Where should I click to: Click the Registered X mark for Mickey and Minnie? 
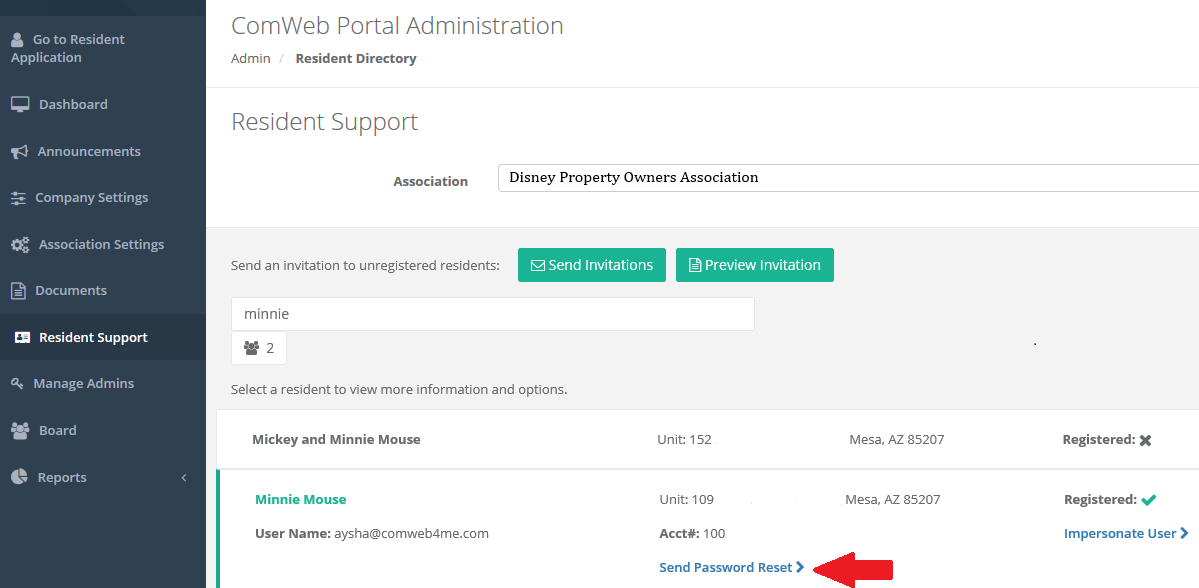[x=1145, y=440]
